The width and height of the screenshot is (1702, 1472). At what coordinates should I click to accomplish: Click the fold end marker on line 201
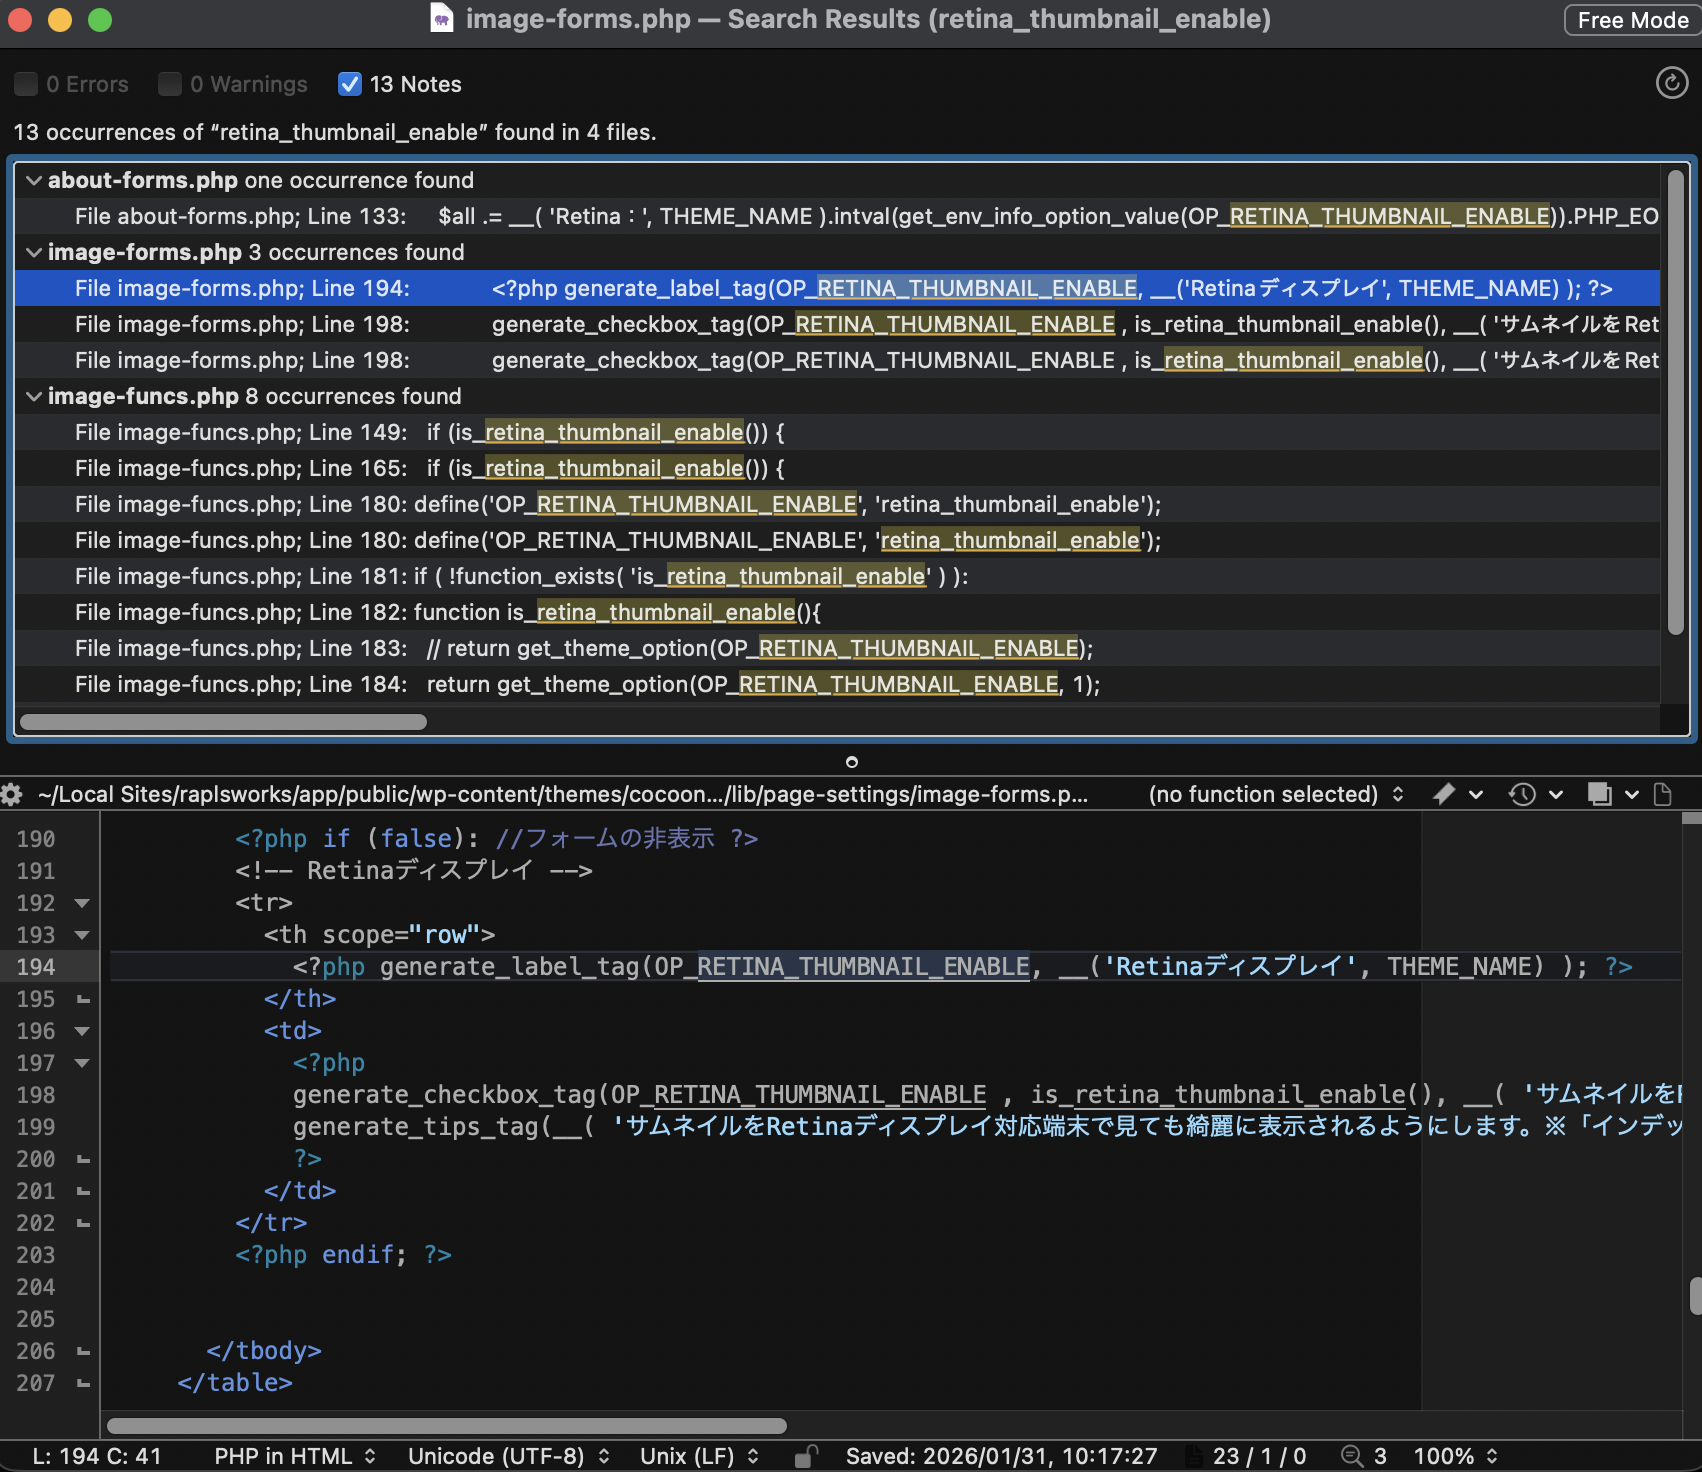click(83, 1191)
